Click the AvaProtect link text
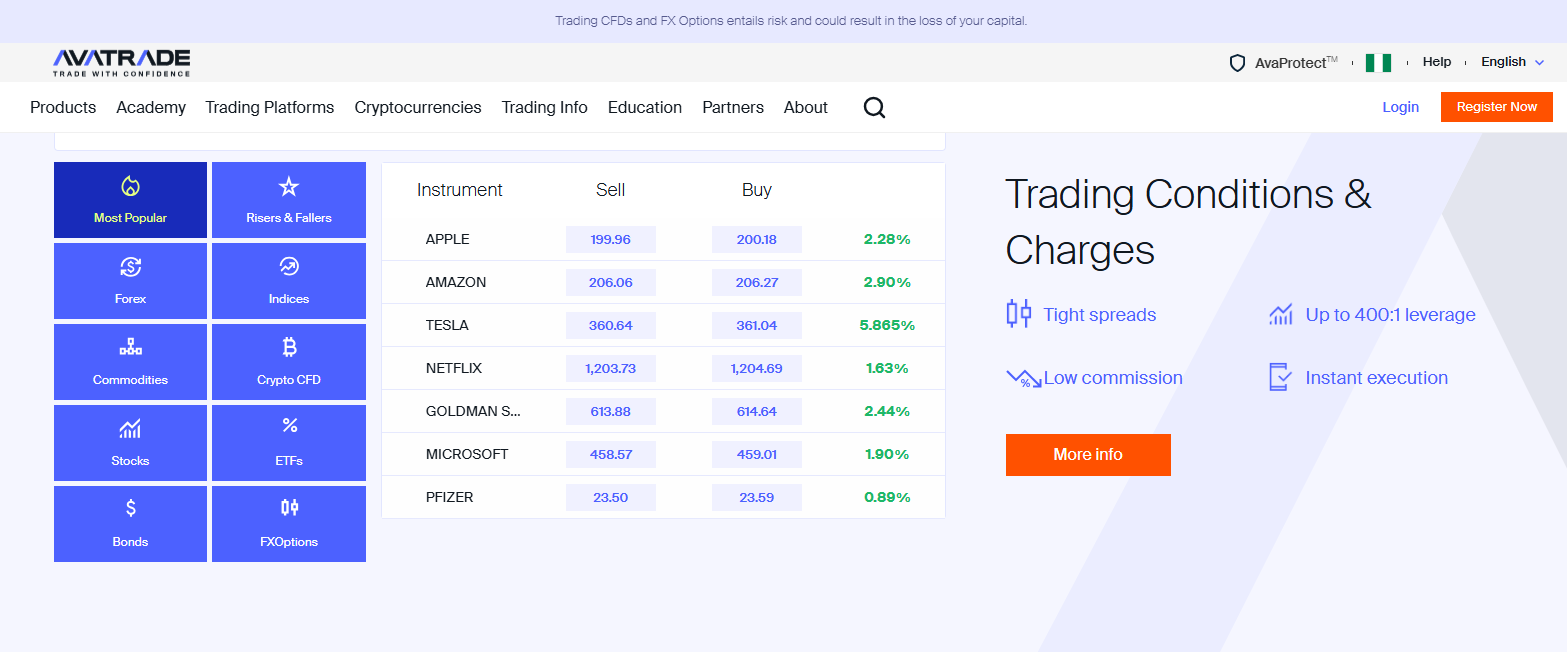 1296,63
